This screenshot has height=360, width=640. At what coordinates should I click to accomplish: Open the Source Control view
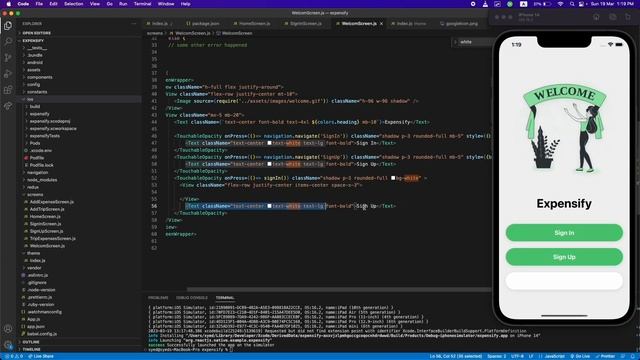8,58
